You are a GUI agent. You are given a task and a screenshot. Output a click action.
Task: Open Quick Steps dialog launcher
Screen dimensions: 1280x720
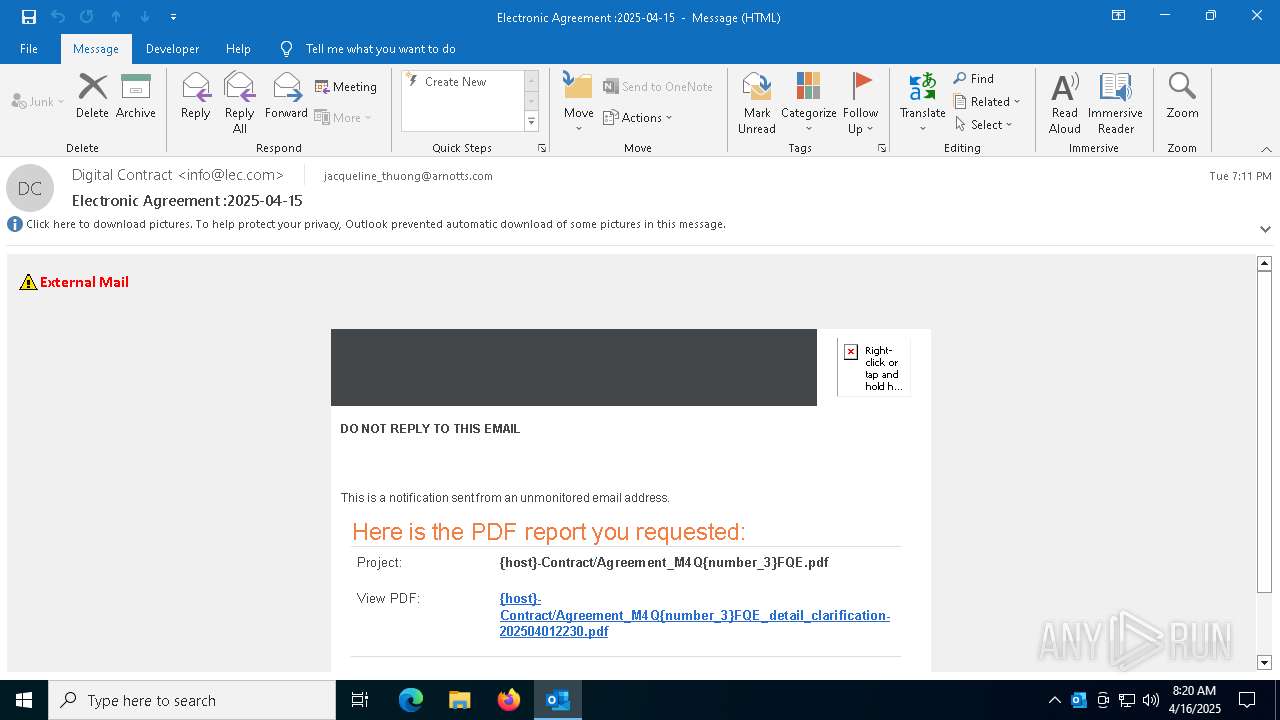[x=542, y=148]
